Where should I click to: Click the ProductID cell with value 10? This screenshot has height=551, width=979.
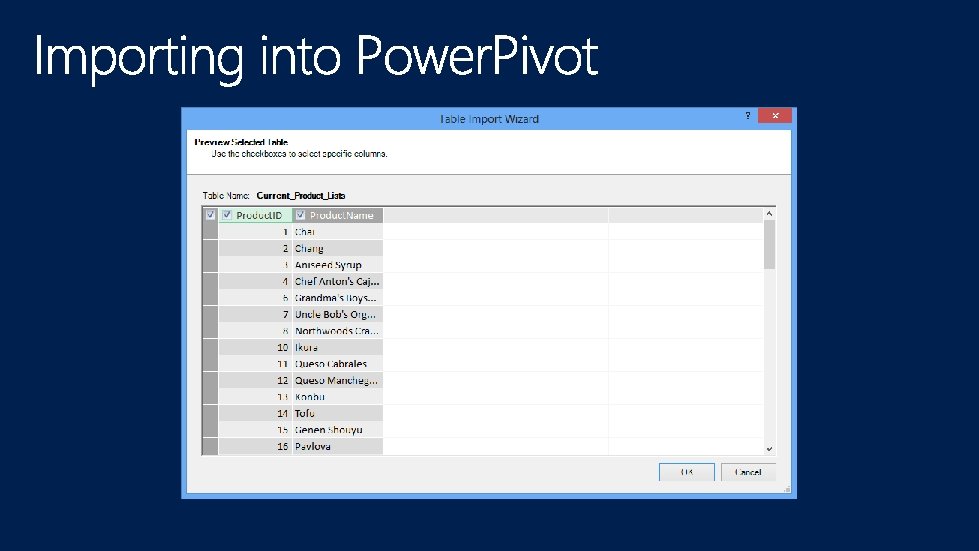[x=255, y=347]
